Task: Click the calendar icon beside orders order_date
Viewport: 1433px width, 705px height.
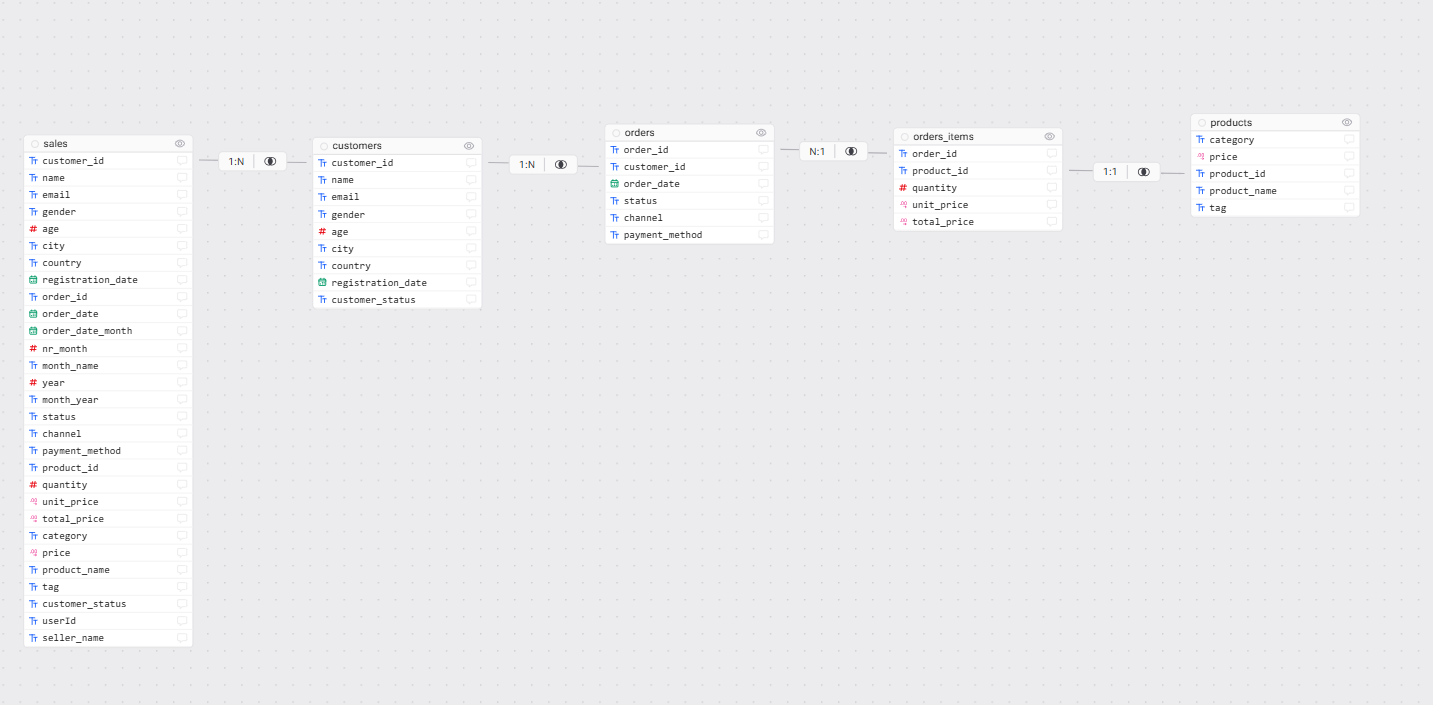Action: pyautogui.click(x=614, y=184)
